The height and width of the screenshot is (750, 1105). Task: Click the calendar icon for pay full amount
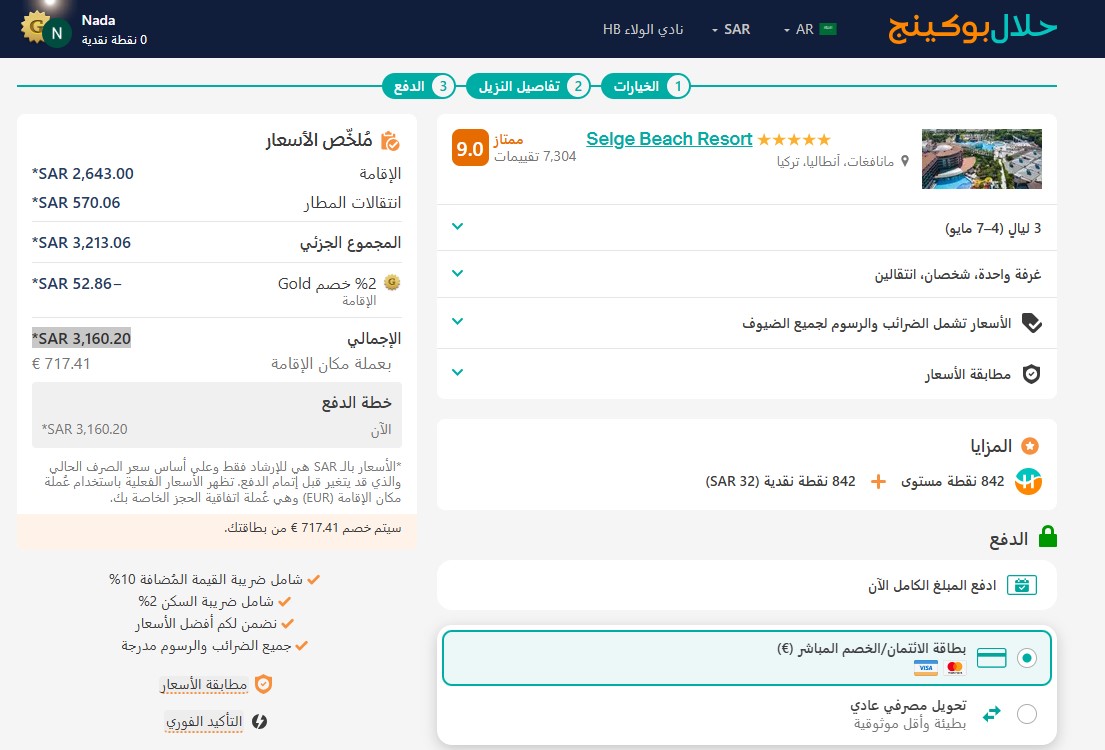coord(1022,585)
